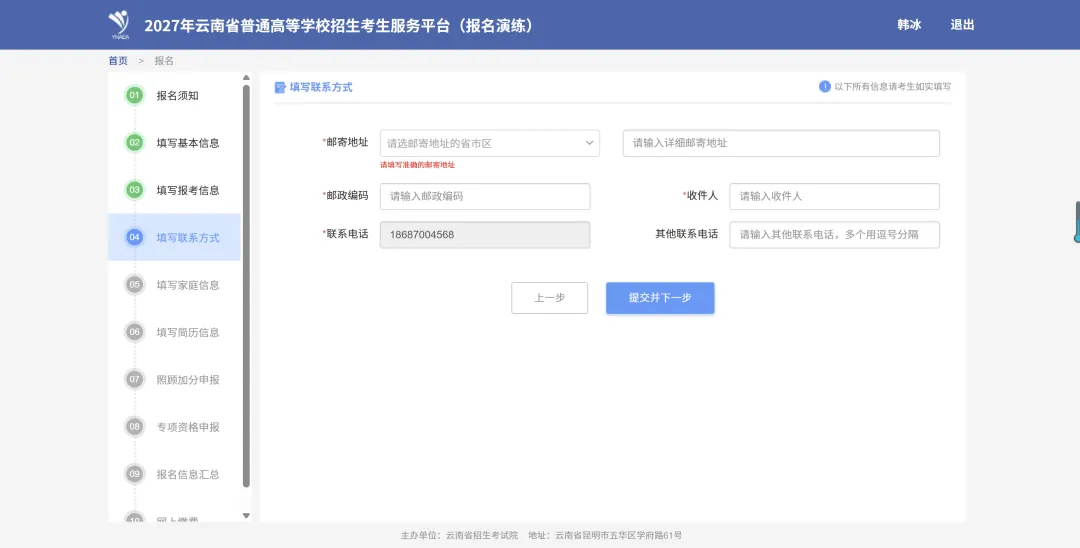This screenshot has width=1080, height=548.
Task: Click step 04 circle for 填写联系方式
Action: (134, 237)
